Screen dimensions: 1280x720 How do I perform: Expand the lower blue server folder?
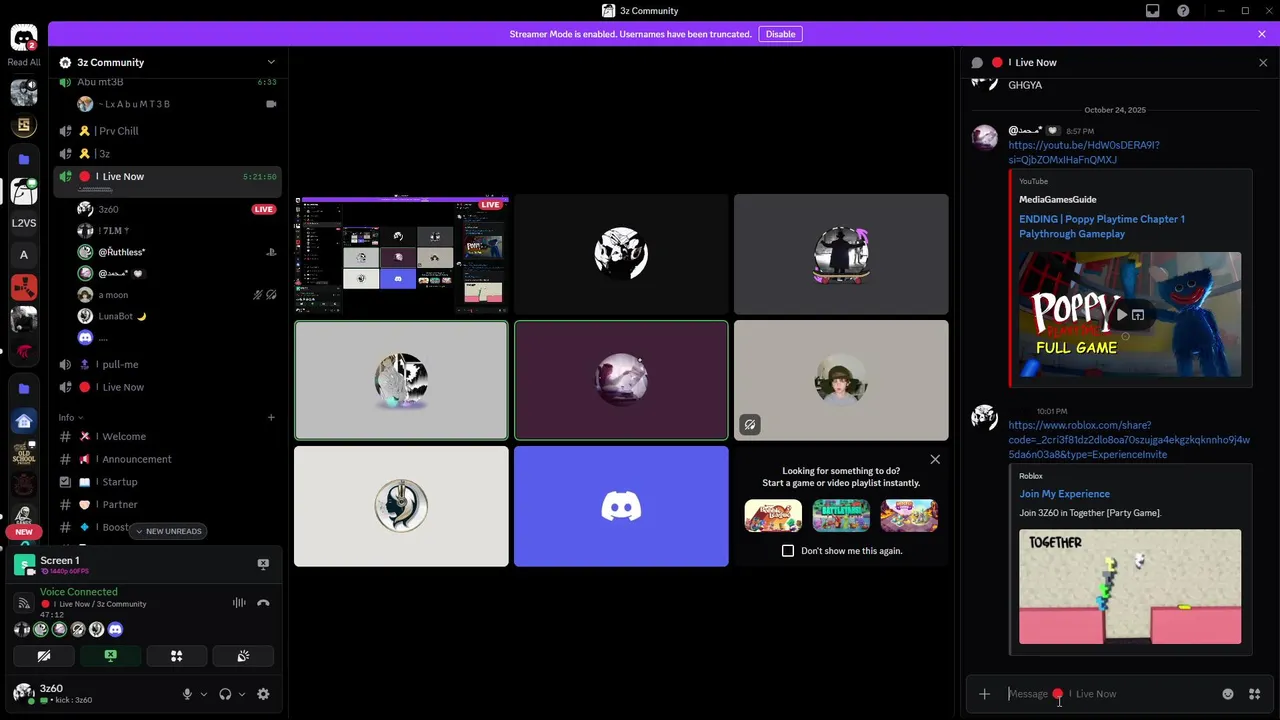(24, 388)
